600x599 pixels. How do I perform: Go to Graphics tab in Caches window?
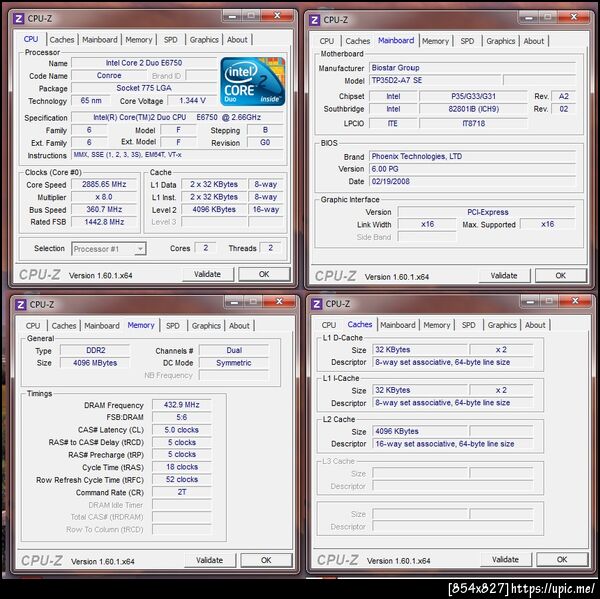click(x=502, y=325)
